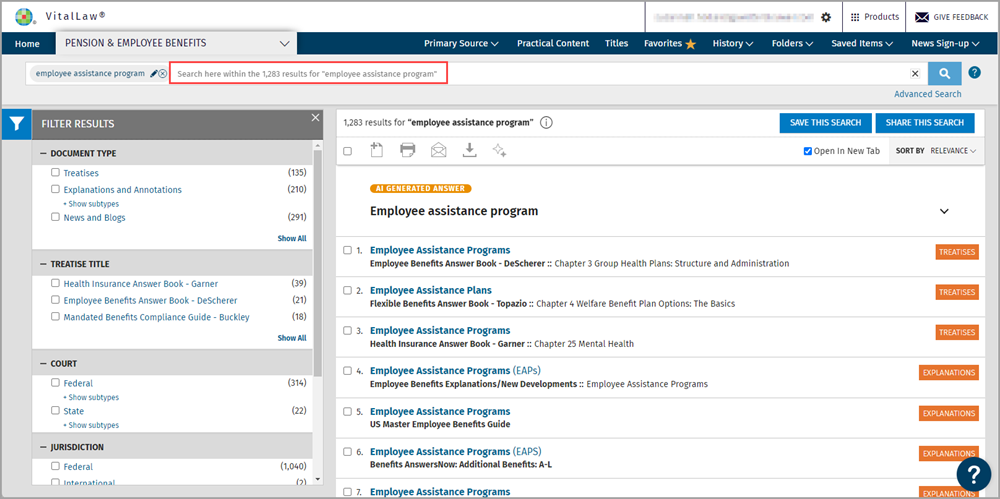Image resolution: width=1000 pixels, height=499 pixels.
Task: Show subtypes under State court
Action: (91, 425)
